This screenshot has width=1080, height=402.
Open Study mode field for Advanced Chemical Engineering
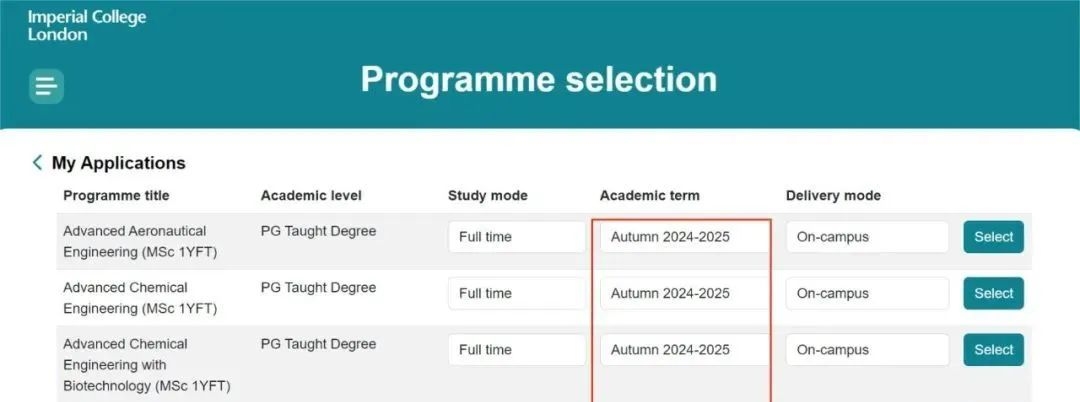516,293
